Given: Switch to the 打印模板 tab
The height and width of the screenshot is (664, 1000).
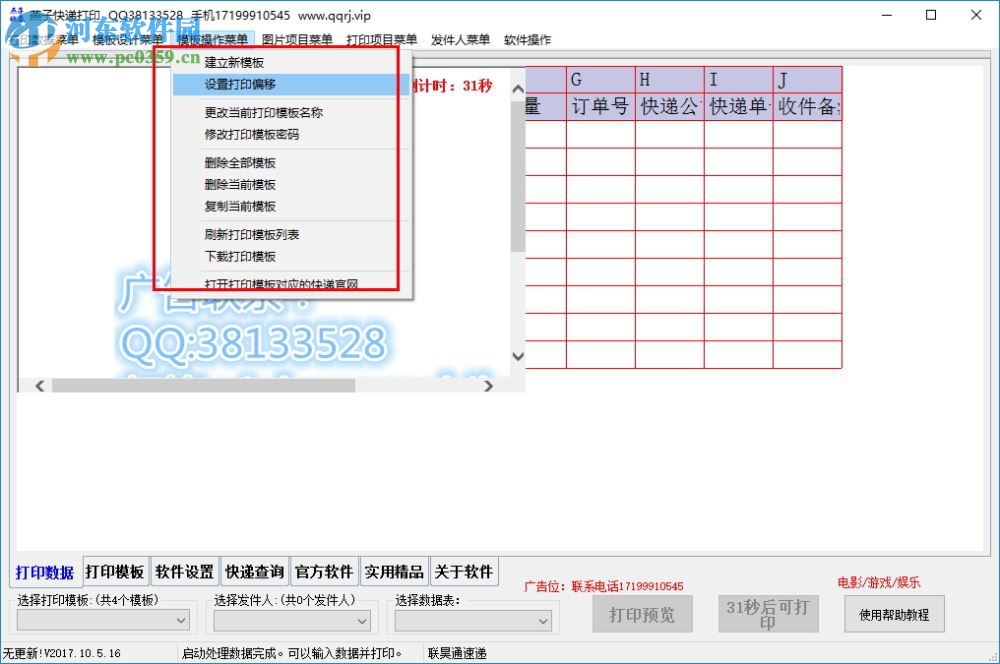Looking at the screenshot, I should 115,572.
